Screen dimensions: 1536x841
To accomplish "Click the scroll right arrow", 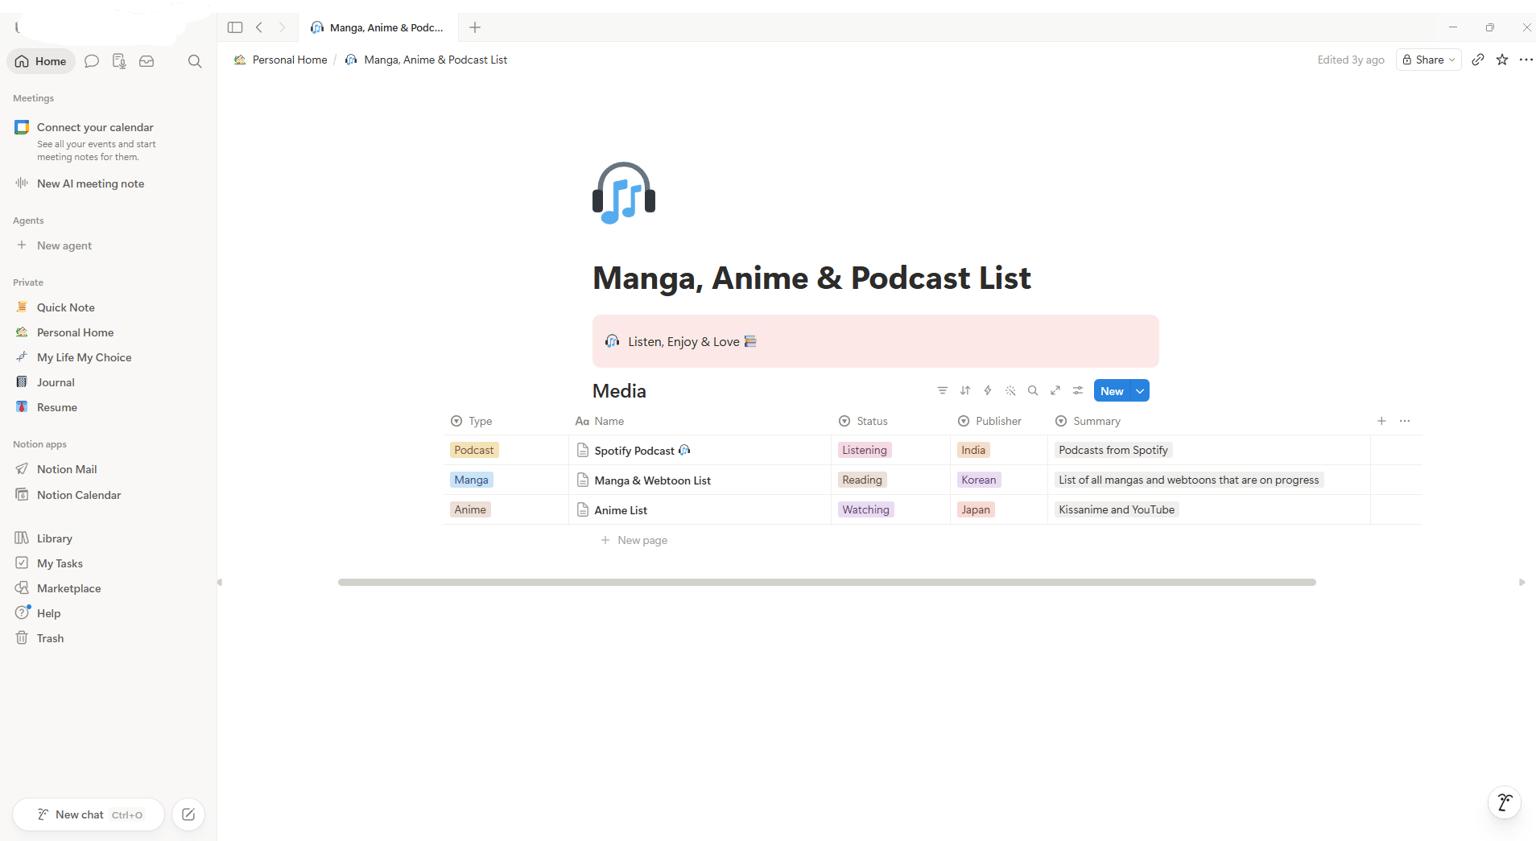I will [x=1522, y=582].
